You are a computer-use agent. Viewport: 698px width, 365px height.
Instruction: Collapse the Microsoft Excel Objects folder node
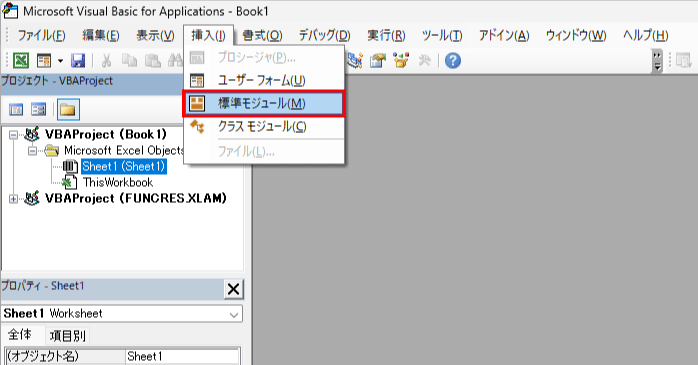click(x=32, y=151)
